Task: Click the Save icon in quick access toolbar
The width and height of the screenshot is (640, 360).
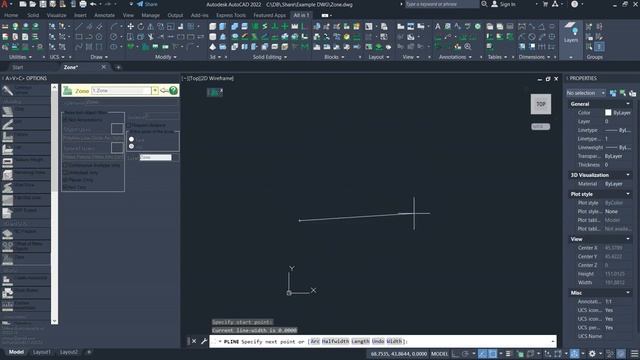Action: coord(43,4)
